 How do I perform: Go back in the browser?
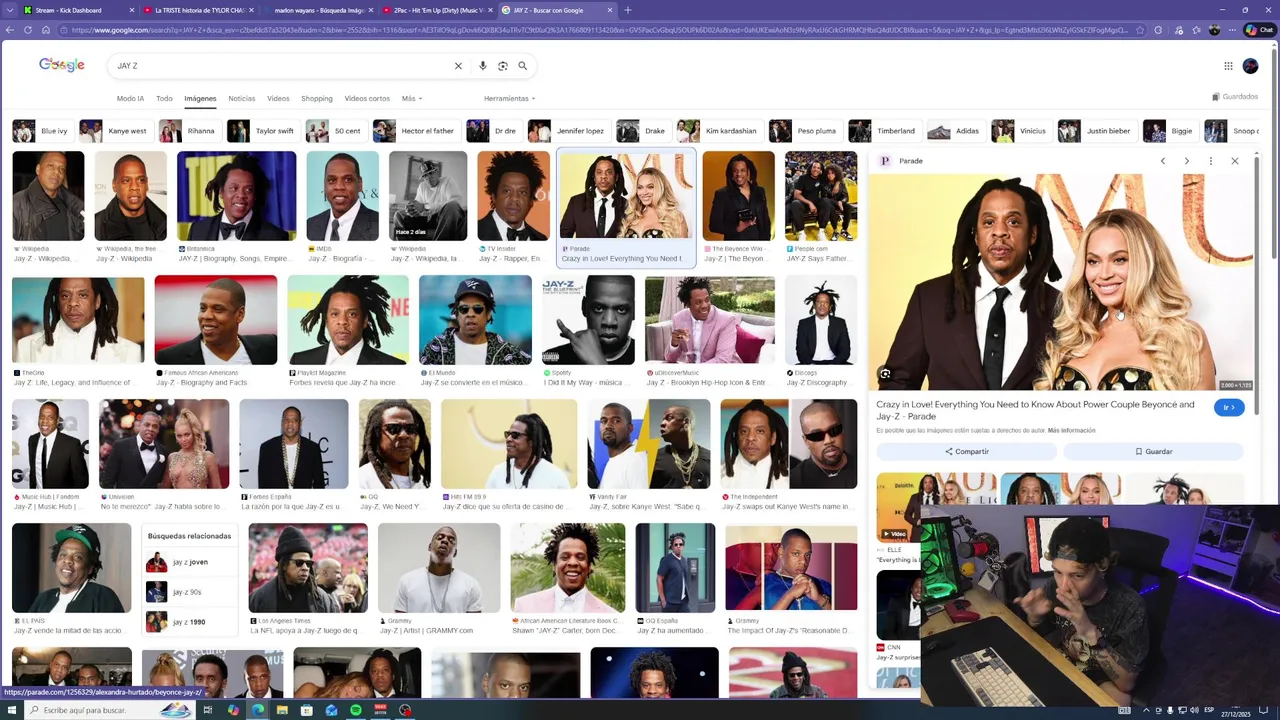10,30
